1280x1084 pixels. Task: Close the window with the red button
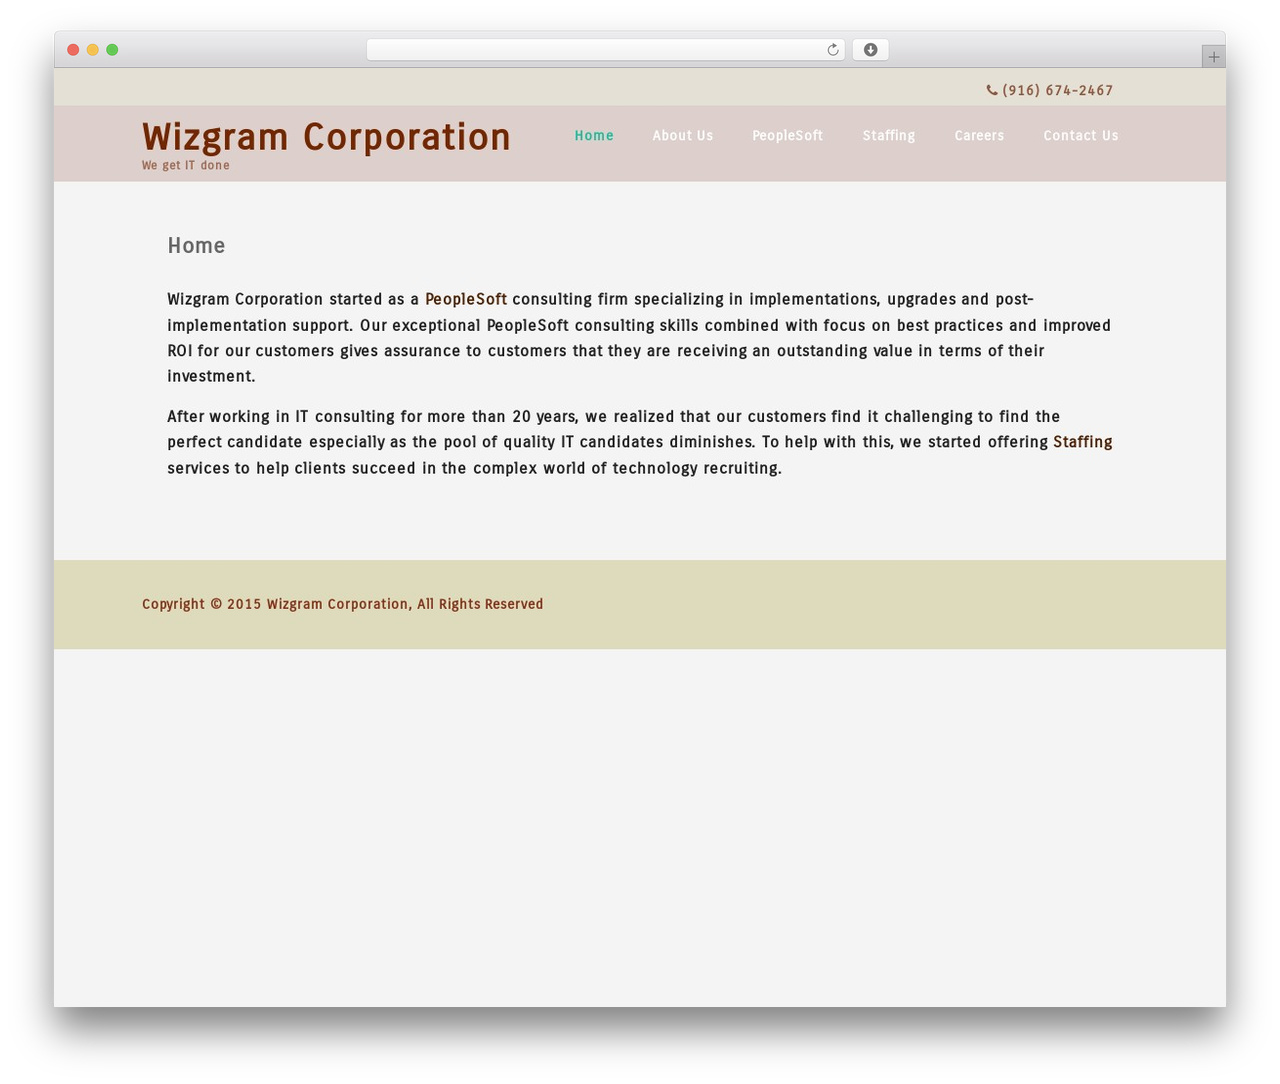(x=73, y=50)
